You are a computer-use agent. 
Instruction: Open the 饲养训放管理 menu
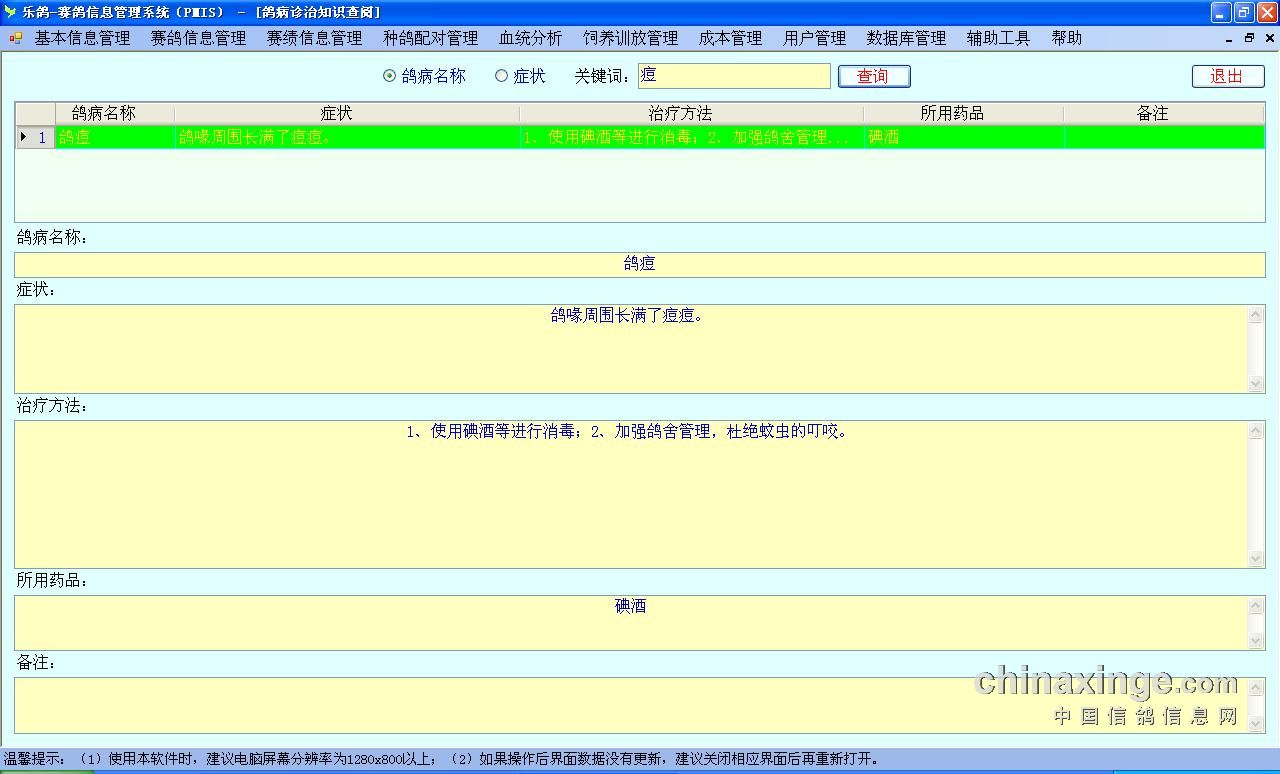630,38
